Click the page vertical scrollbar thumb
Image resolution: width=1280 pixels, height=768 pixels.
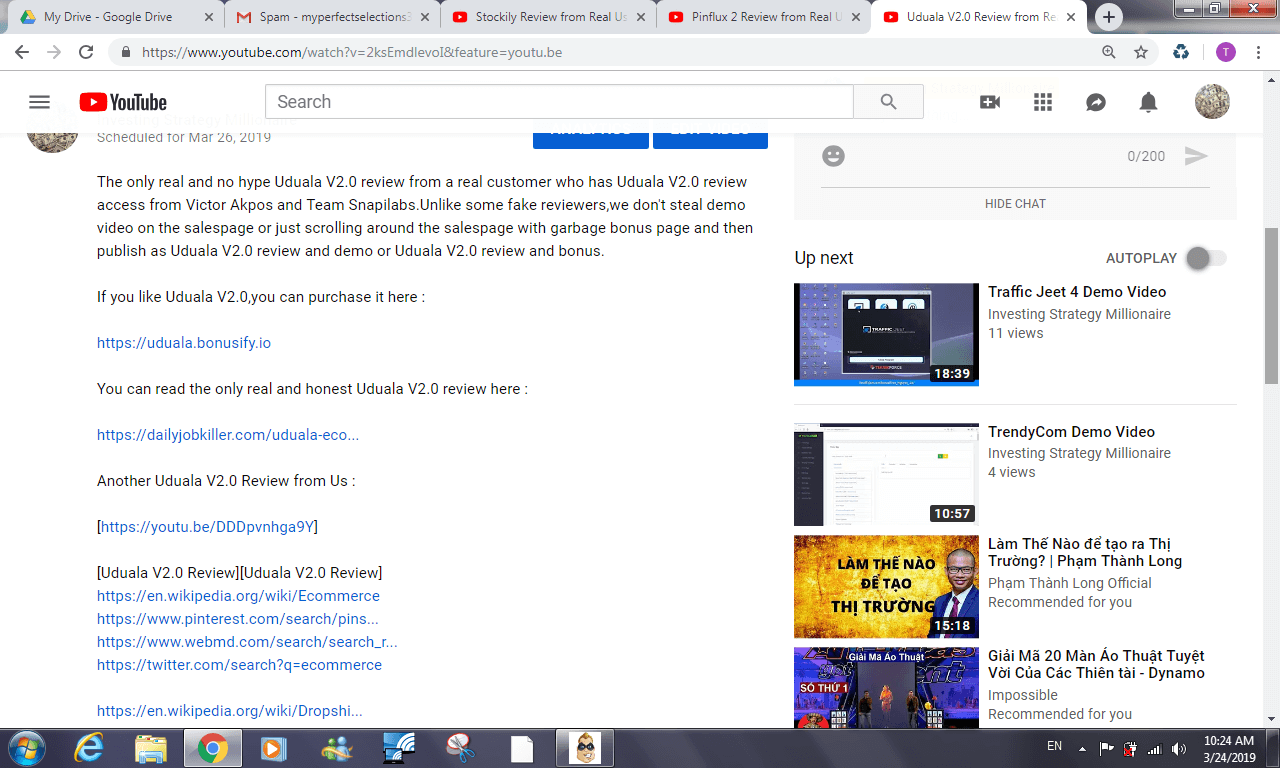click(1271, 306)
